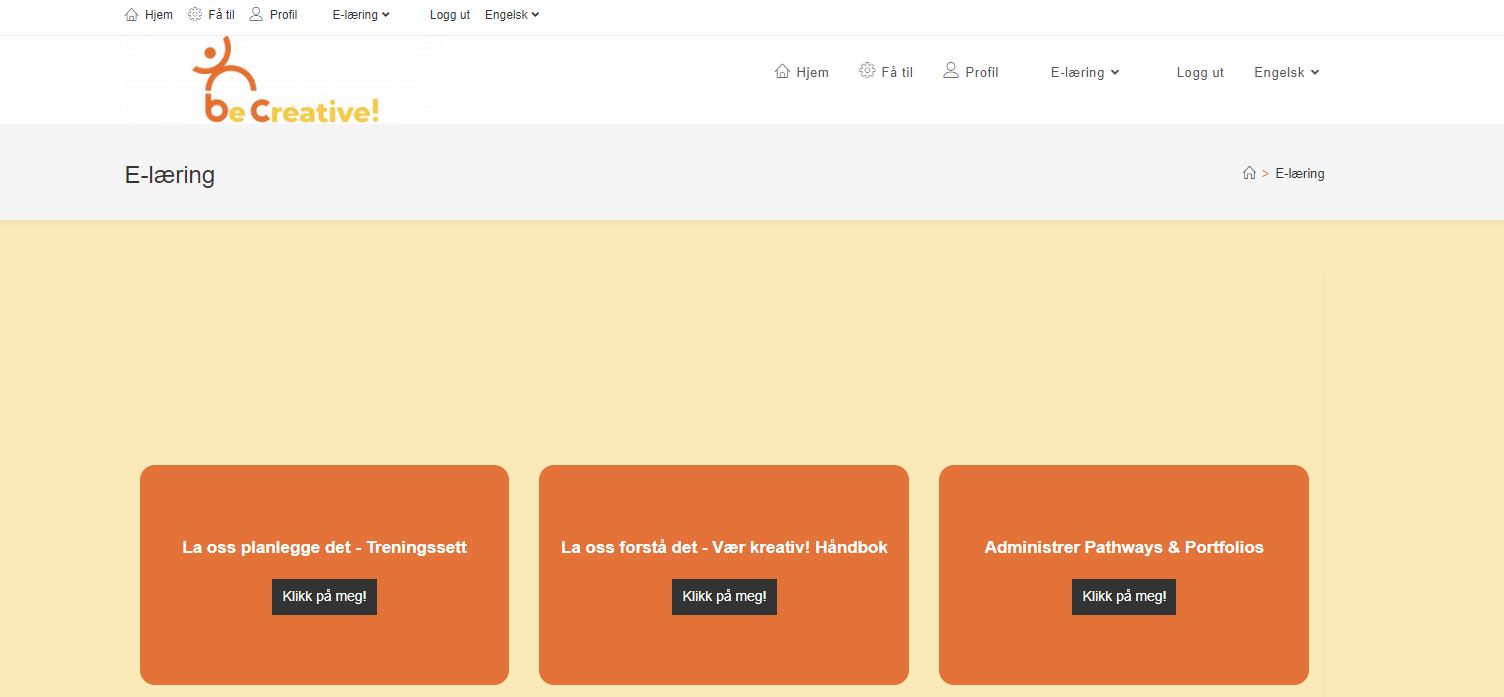This screenshot has height=697, width=1504.
Task: Click the be Creative! logo
Action: pyautogui.click(x=286, y=80)
